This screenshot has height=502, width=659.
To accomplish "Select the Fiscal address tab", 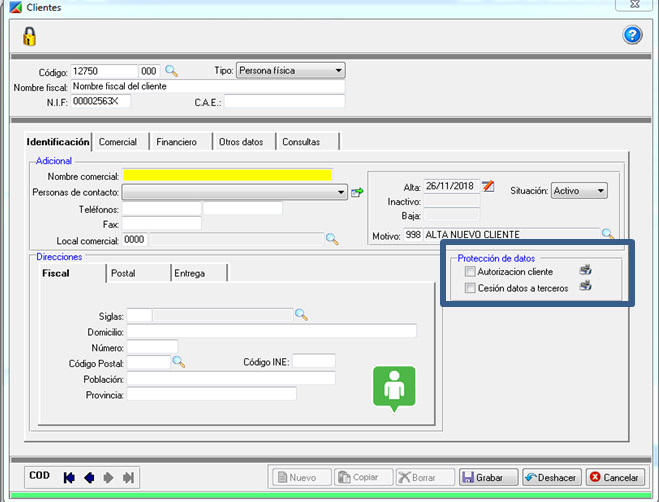I will click(55, 273).
